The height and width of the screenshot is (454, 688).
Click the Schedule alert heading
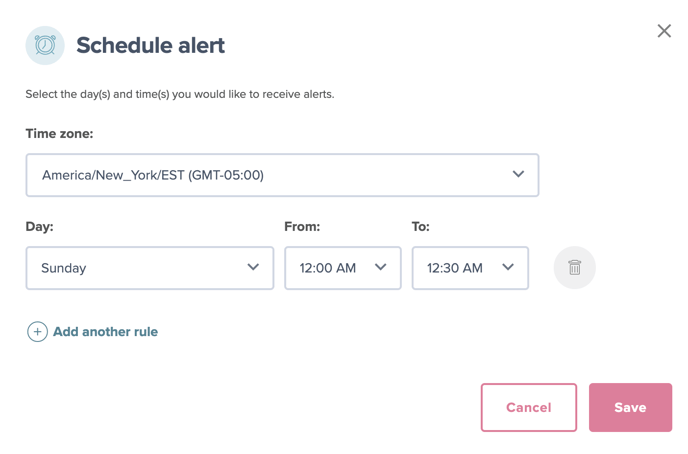150,45
